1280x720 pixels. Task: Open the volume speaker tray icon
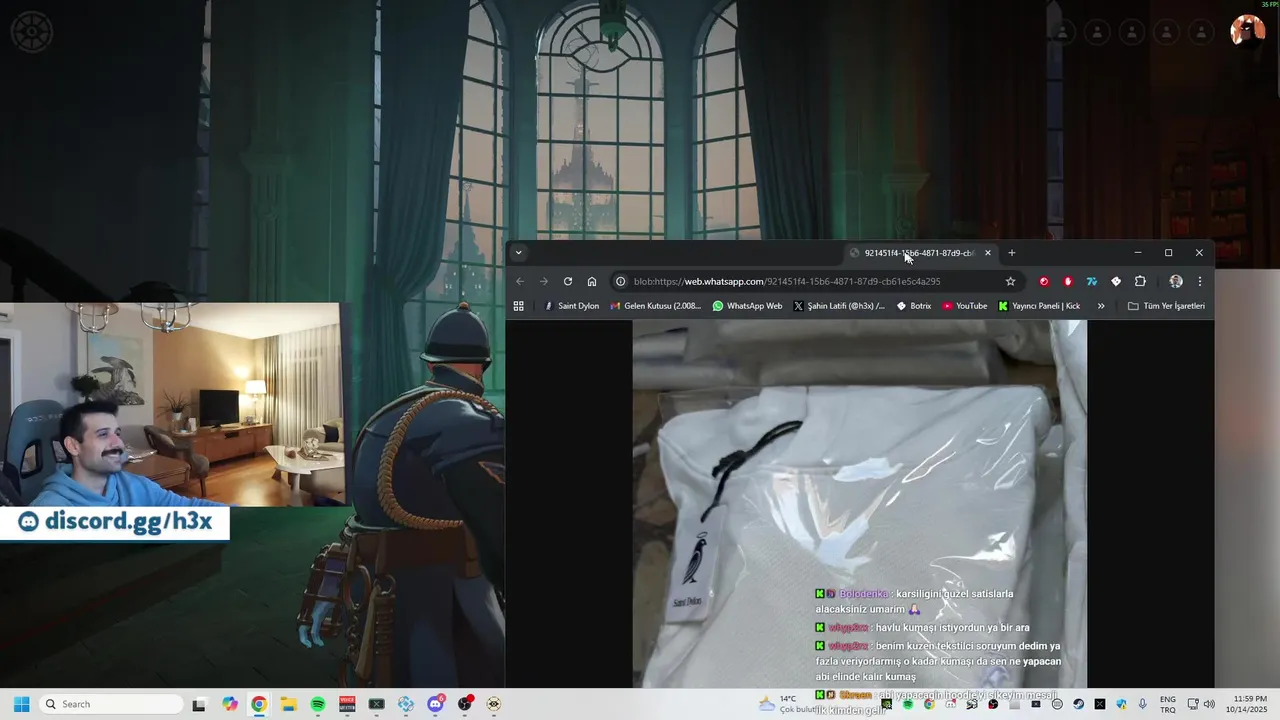1209,704
